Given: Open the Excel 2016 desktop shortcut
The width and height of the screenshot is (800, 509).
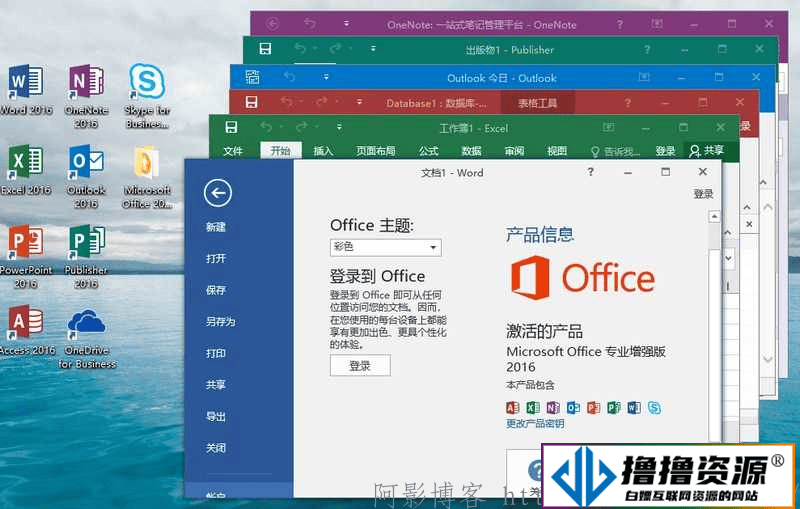Looking at the screenshot, I should (x=26, y=169).
